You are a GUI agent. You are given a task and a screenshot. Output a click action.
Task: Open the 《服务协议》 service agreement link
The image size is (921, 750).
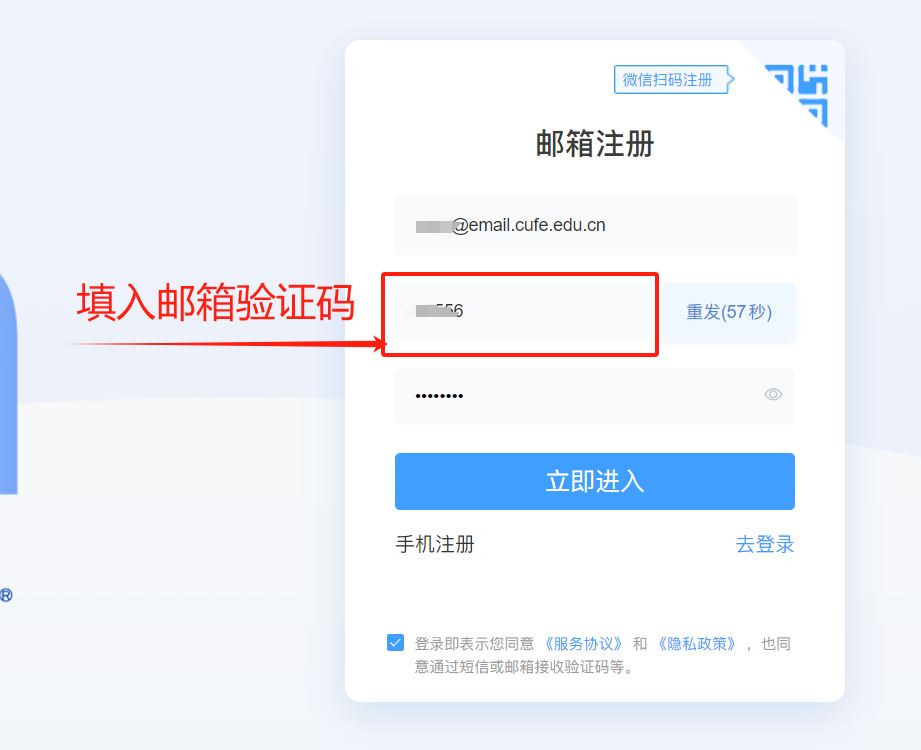[x=582, y=644]
